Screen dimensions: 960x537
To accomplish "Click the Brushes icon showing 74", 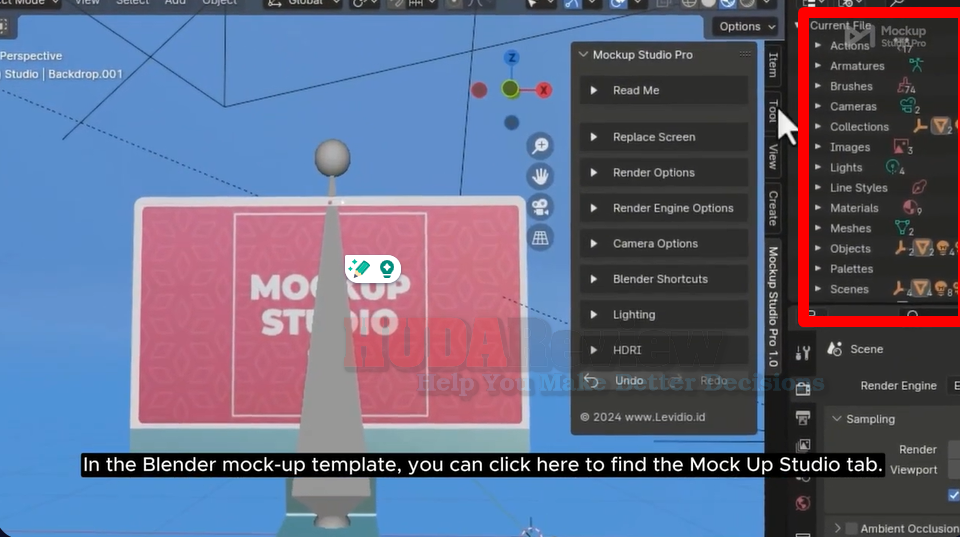I will coord(906,86).
